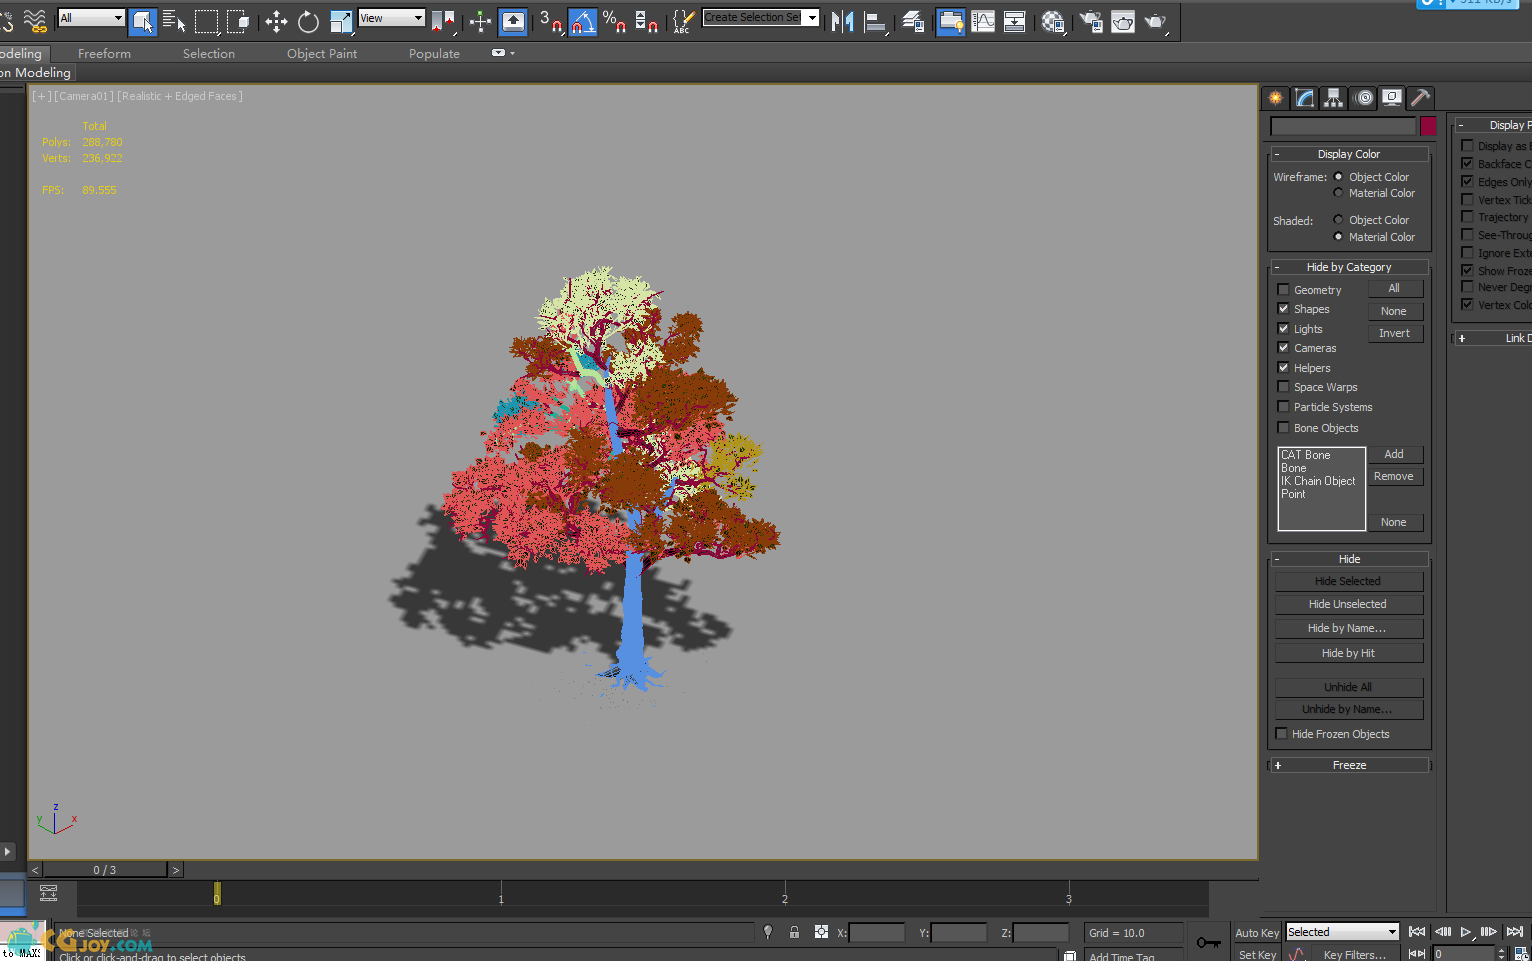
Task: Open the Curve Editor
Action: pyautogui.click(x=983, y=21)
